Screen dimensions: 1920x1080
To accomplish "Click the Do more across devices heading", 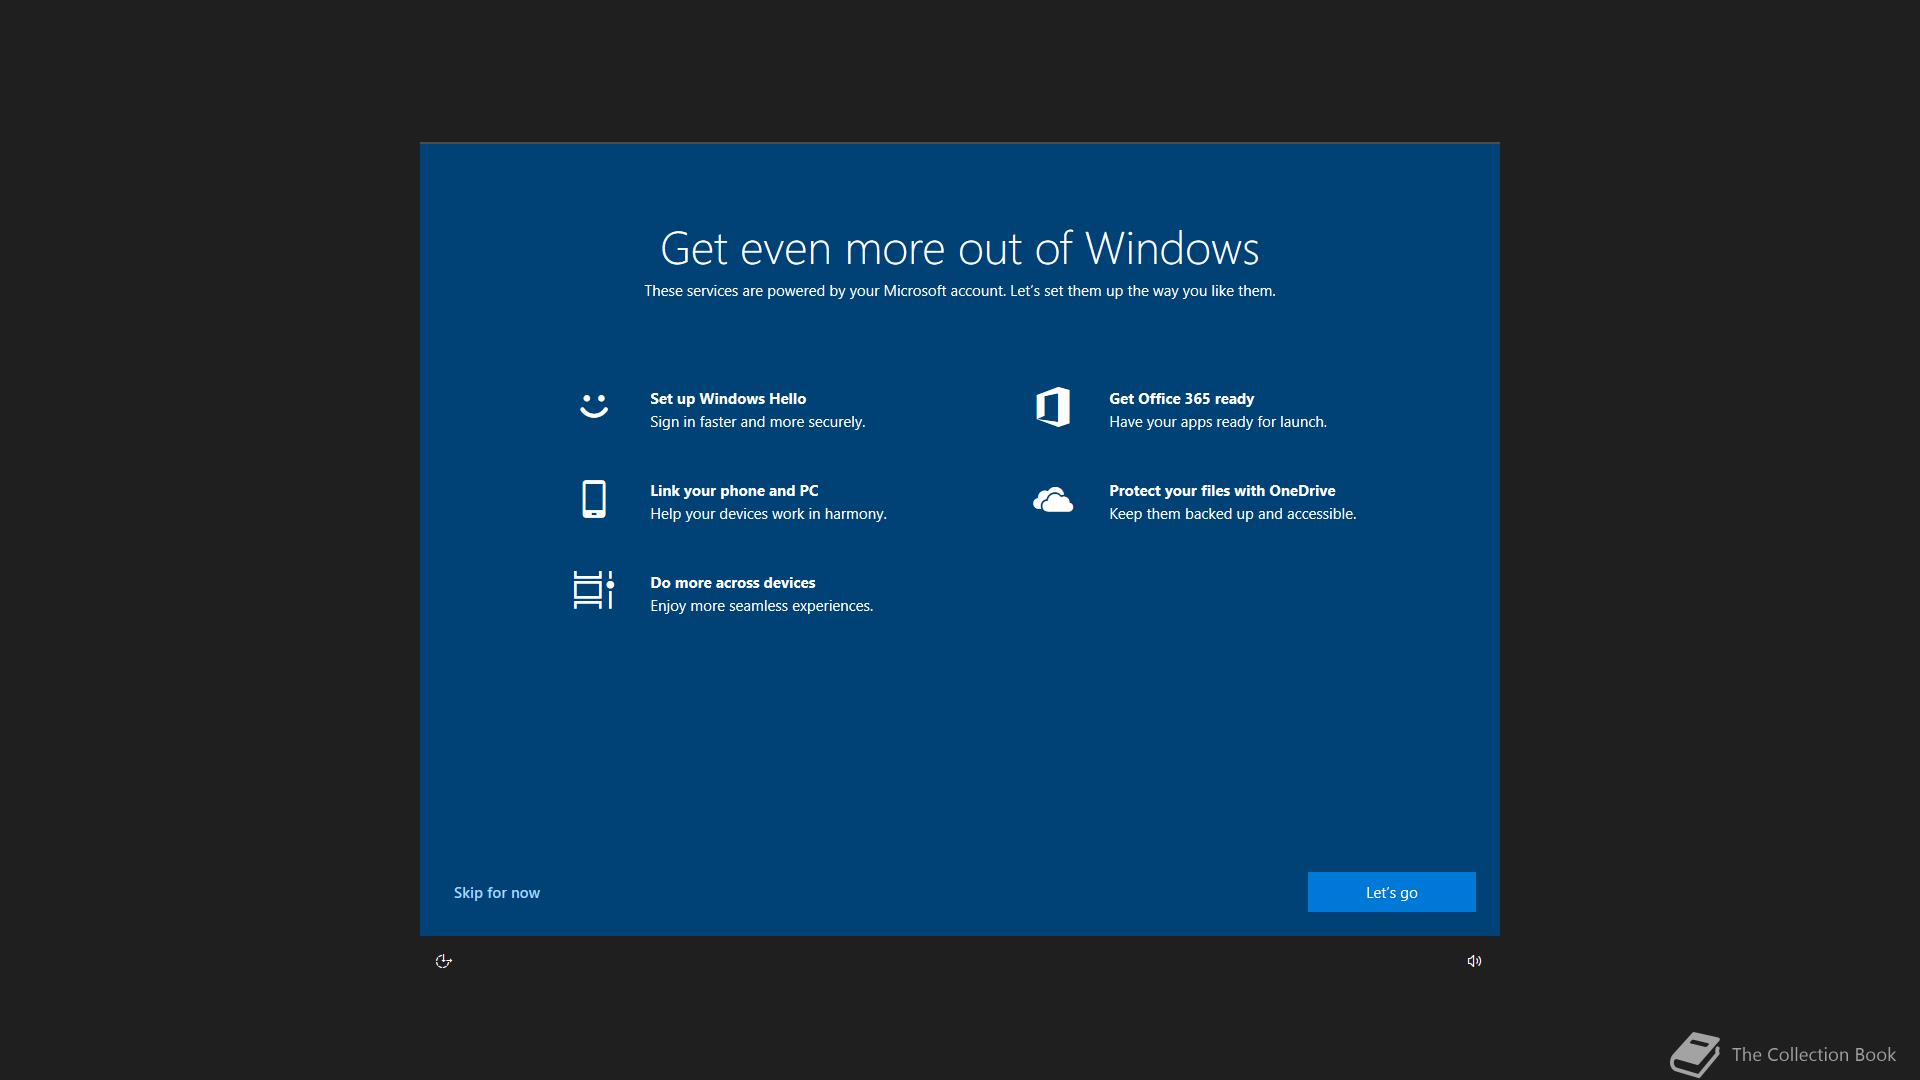I will click(x=732, y=583).
